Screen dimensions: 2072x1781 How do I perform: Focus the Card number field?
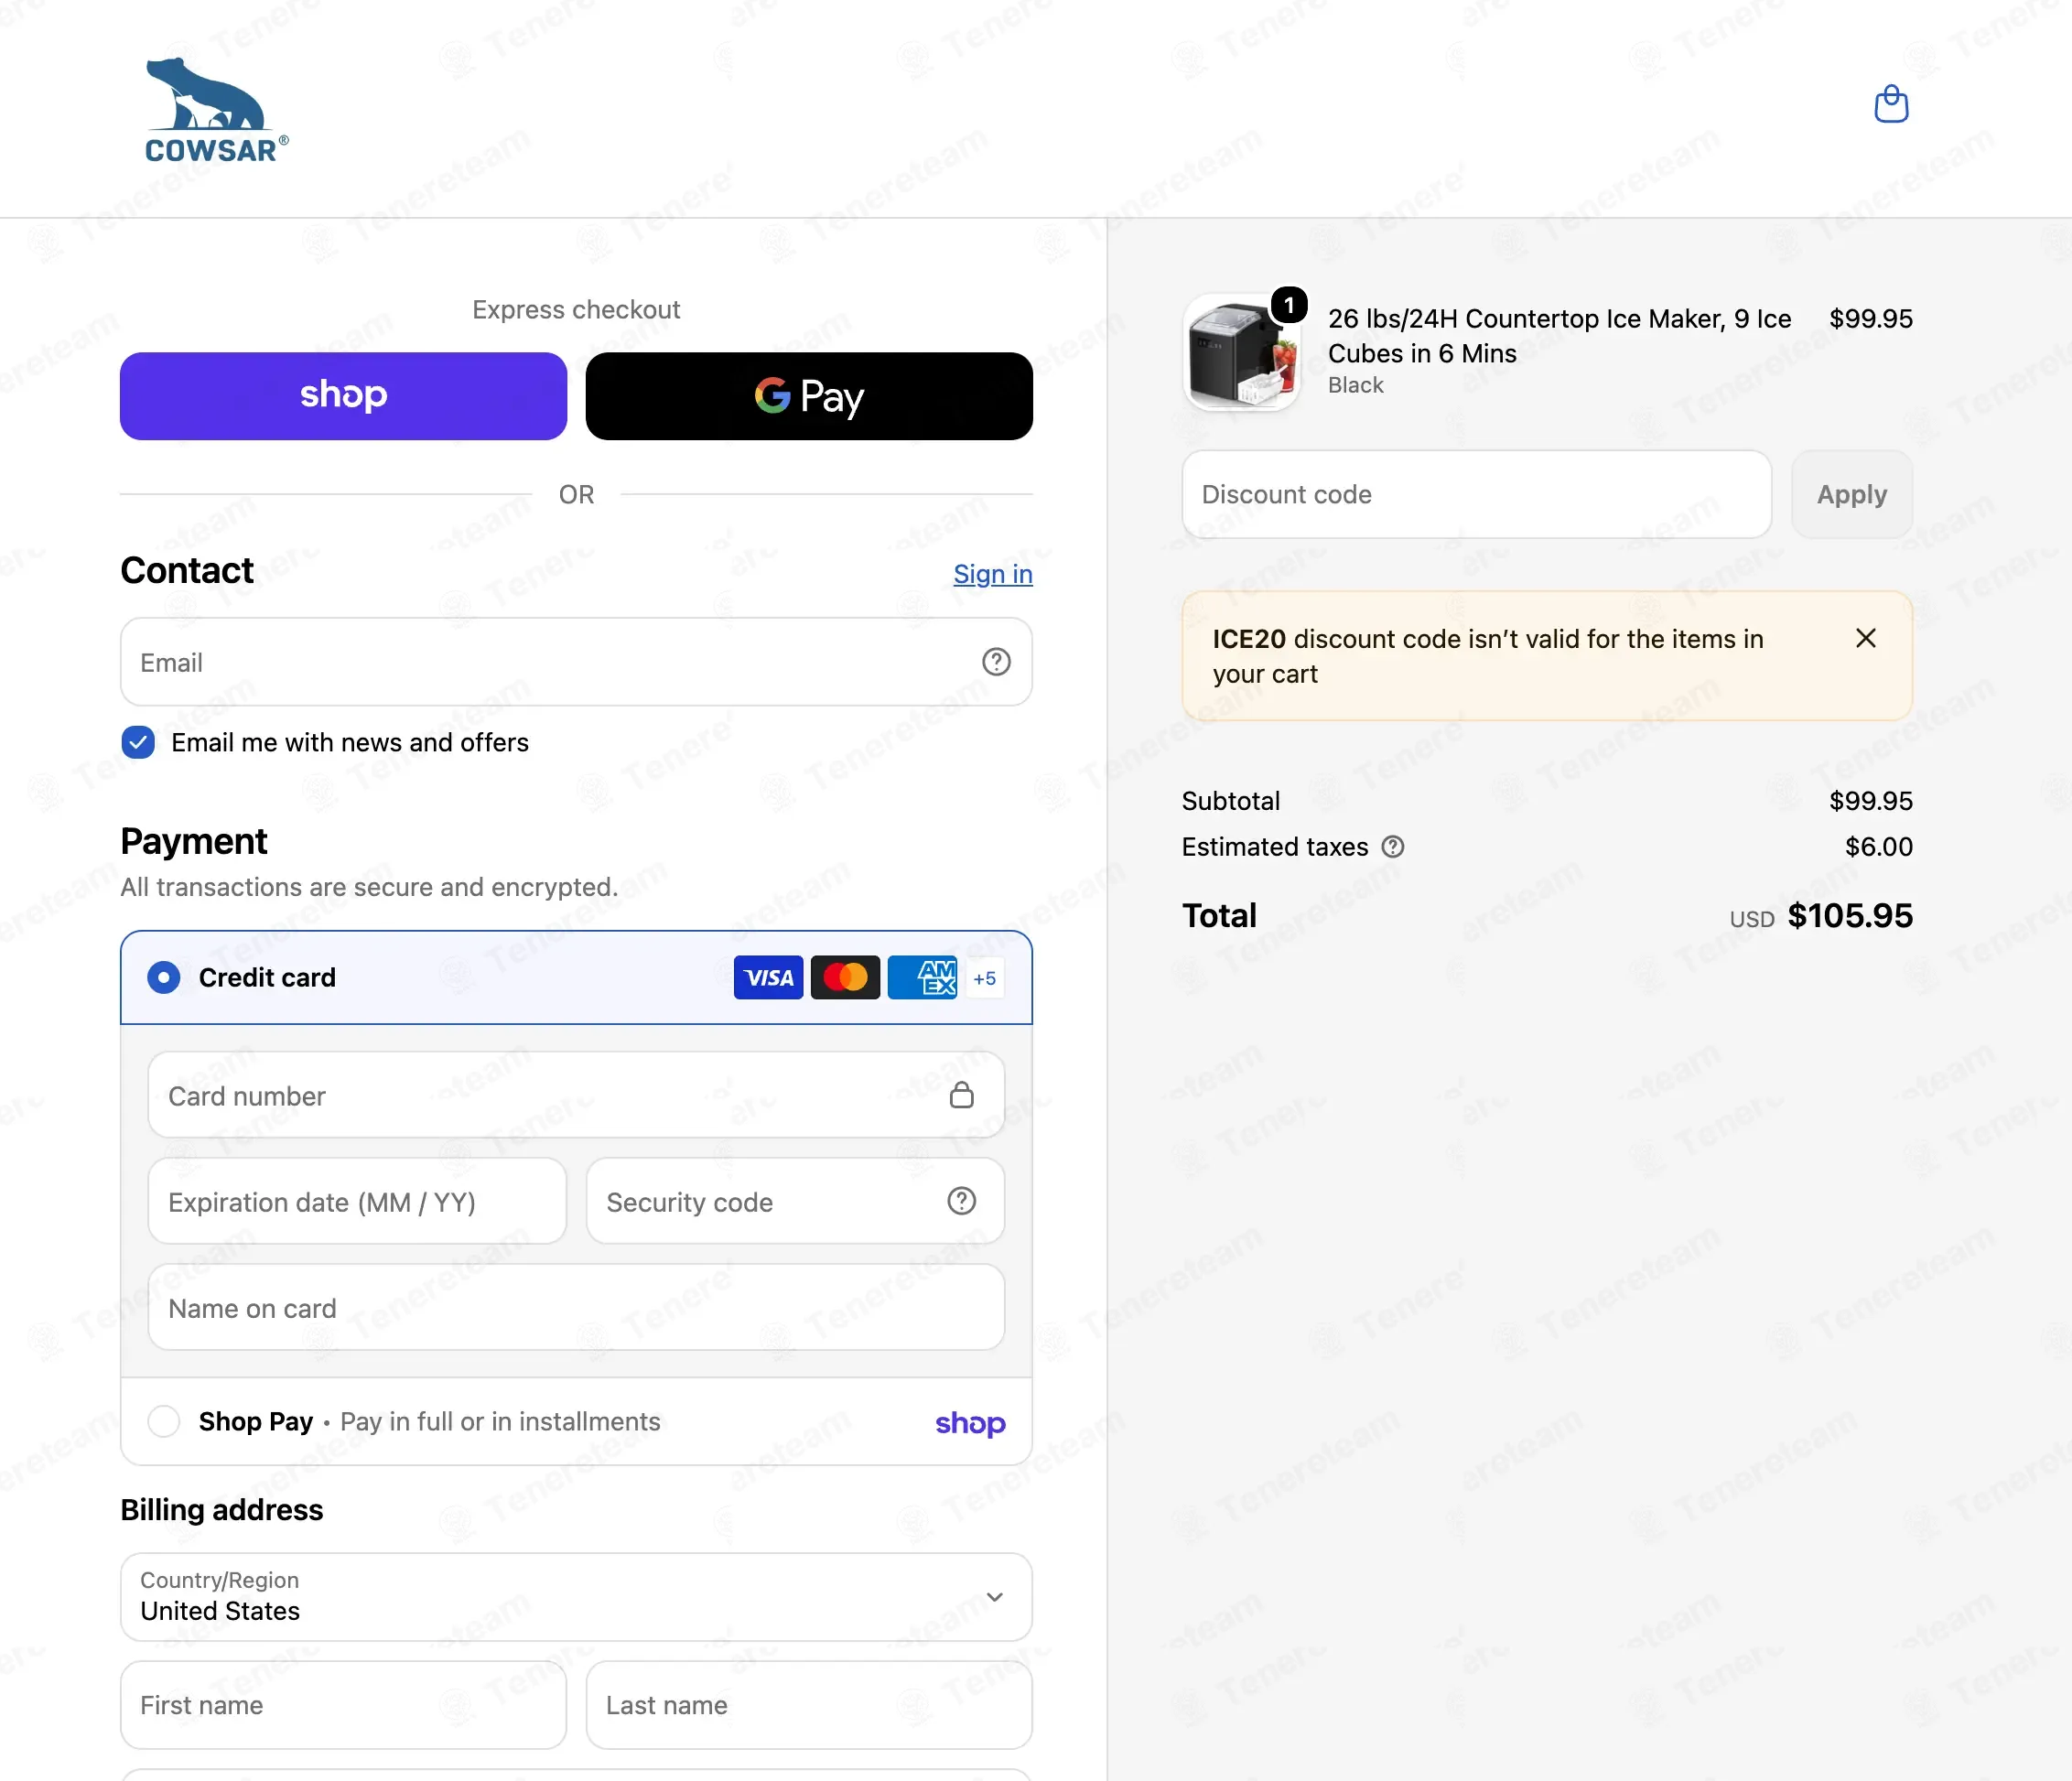point(576,1095)
